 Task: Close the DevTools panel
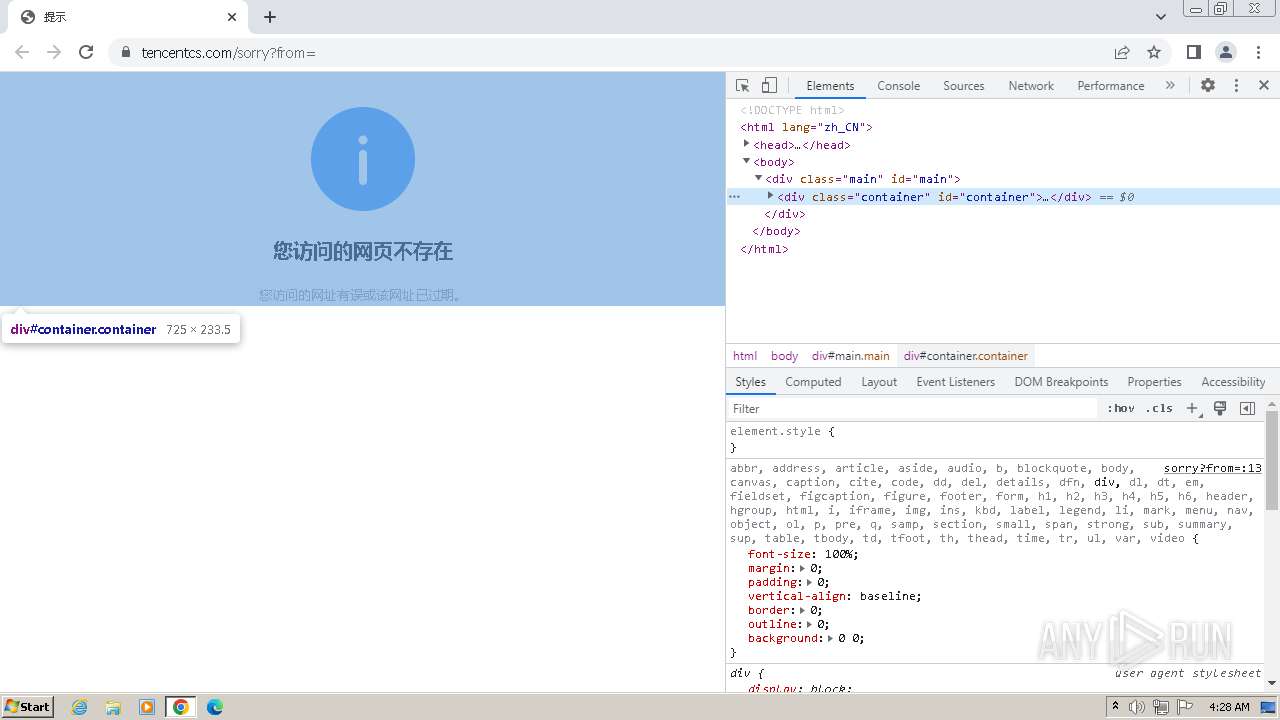coord(1264,86)
